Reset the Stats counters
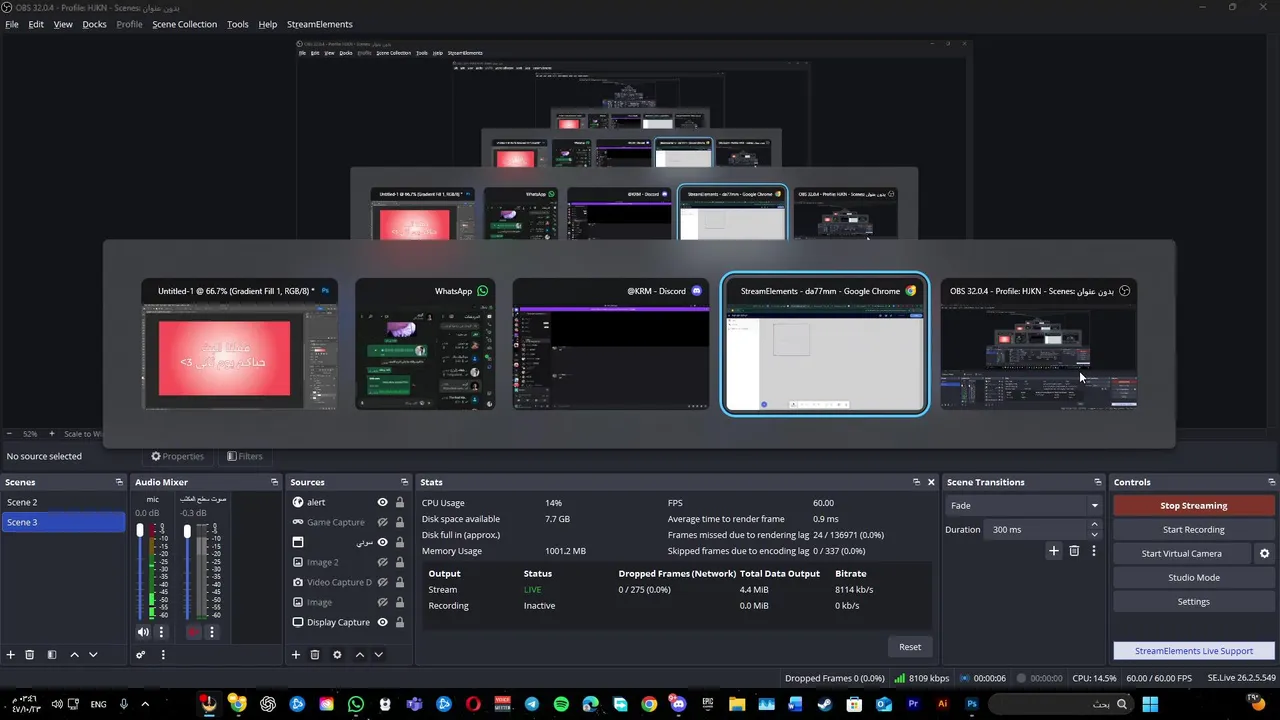This screenshot has width=1280, height=720. pyautogui.click(x=910, y=647)
